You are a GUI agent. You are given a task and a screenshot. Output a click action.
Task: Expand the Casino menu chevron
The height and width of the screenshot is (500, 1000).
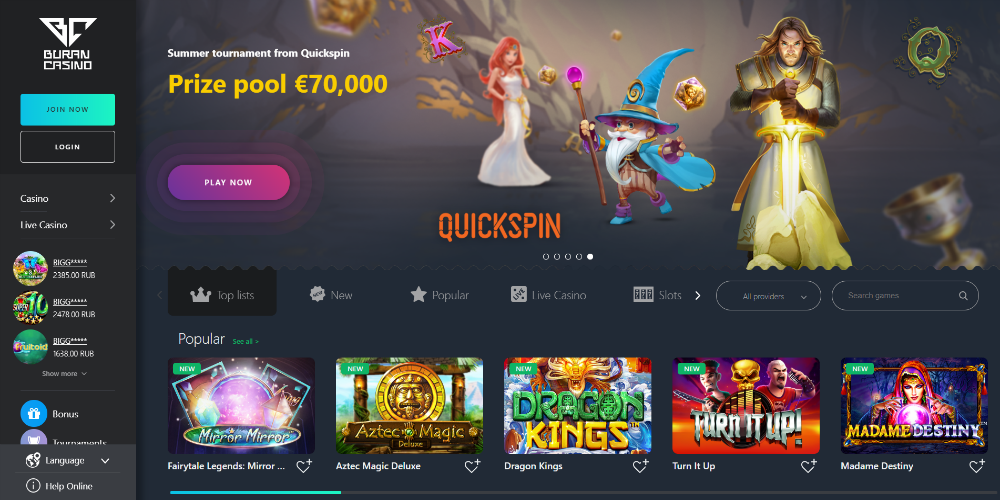(112, 198)
